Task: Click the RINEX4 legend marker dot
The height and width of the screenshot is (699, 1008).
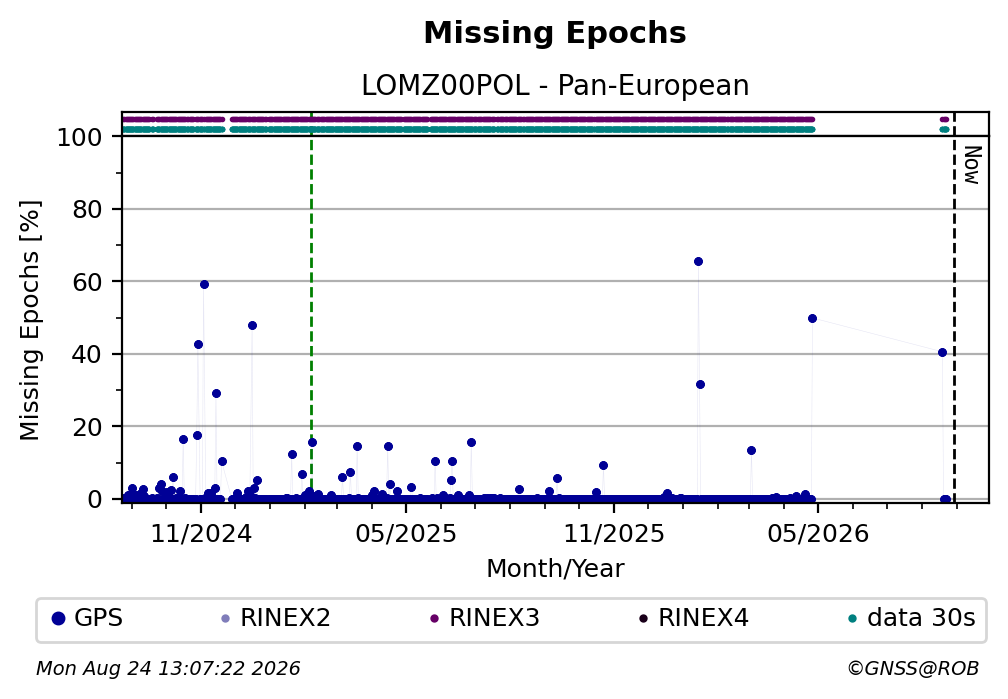Action: (643, 619)
